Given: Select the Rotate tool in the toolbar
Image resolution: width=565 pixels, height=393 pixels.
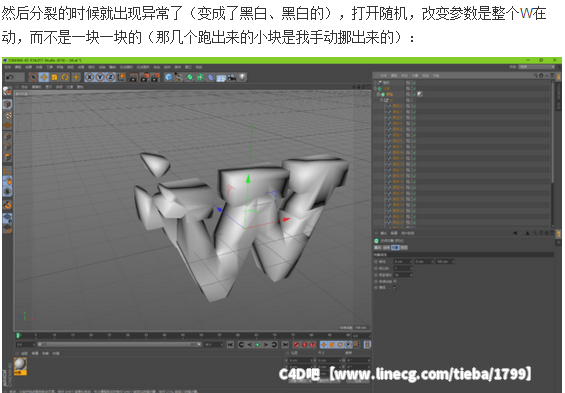Looking at the screenshot, I should 65,77.
